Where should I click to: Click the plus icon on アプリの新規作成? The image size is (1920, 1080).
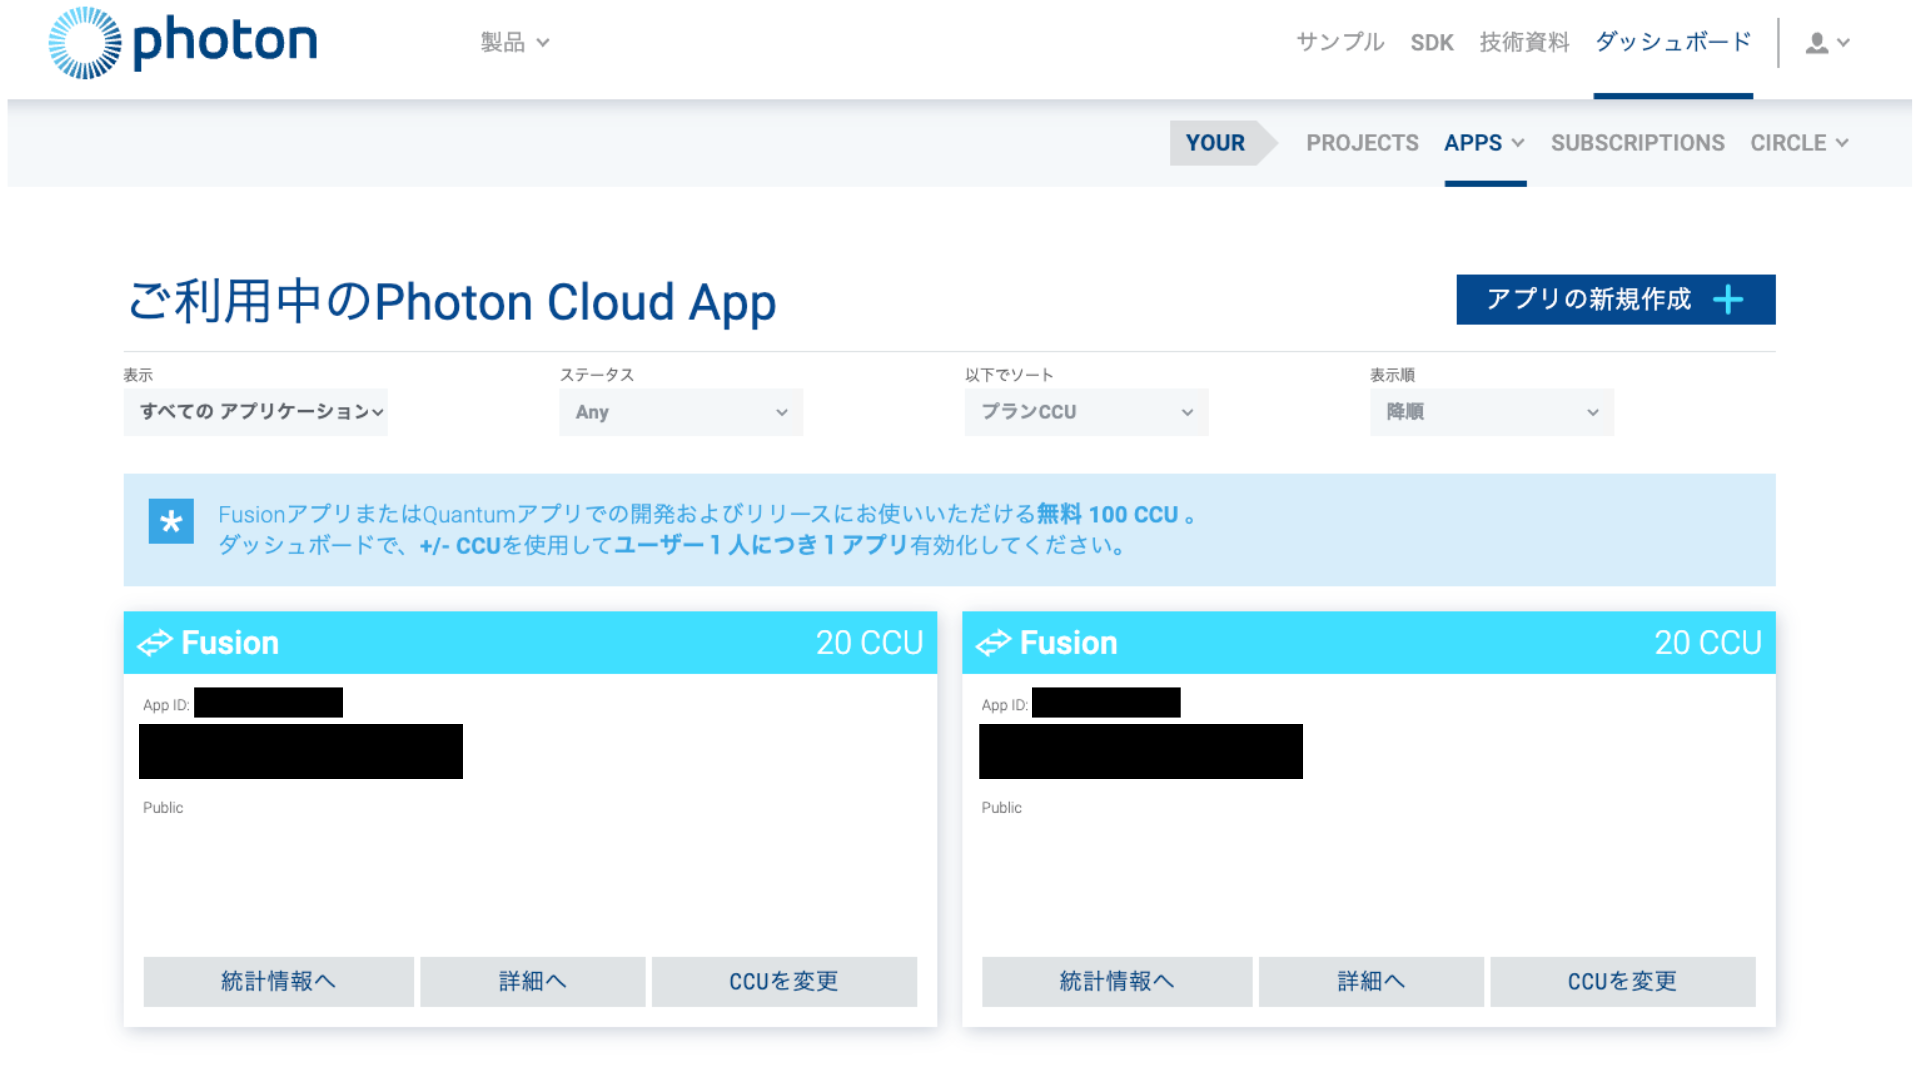1729,298
